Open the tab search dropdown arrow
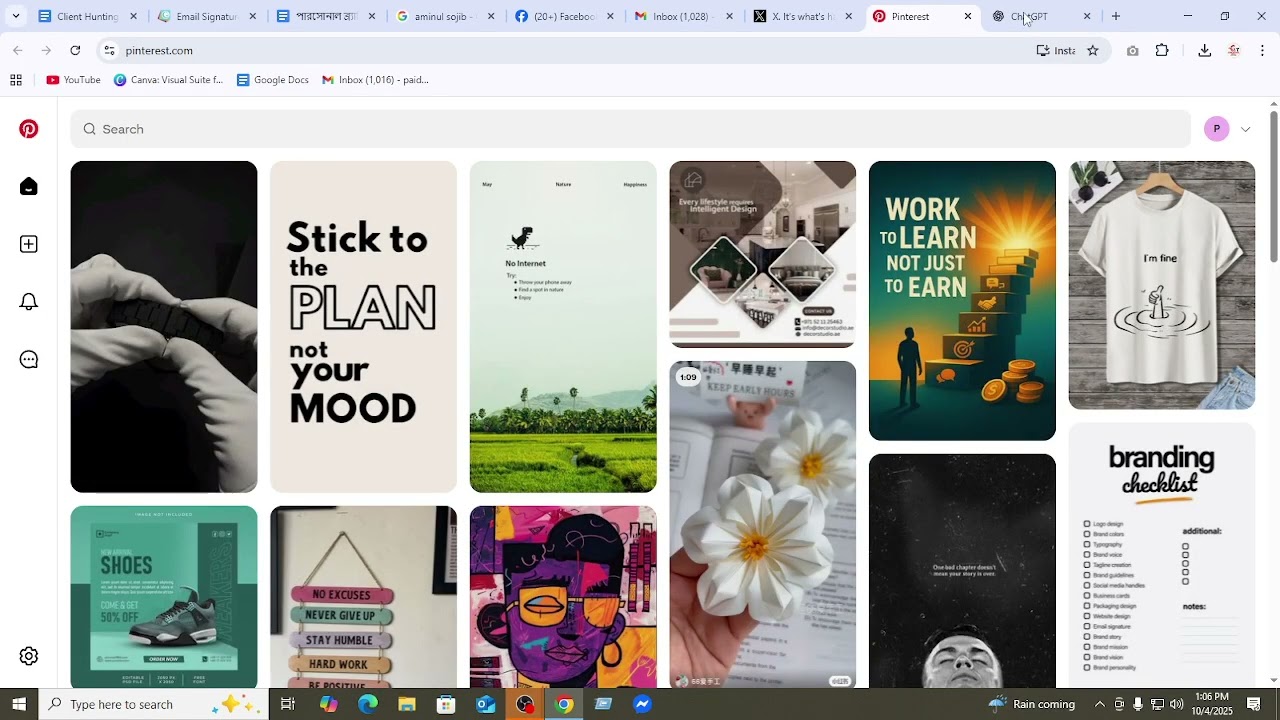This screenshot has height=720, width=1280. (15, 16)
